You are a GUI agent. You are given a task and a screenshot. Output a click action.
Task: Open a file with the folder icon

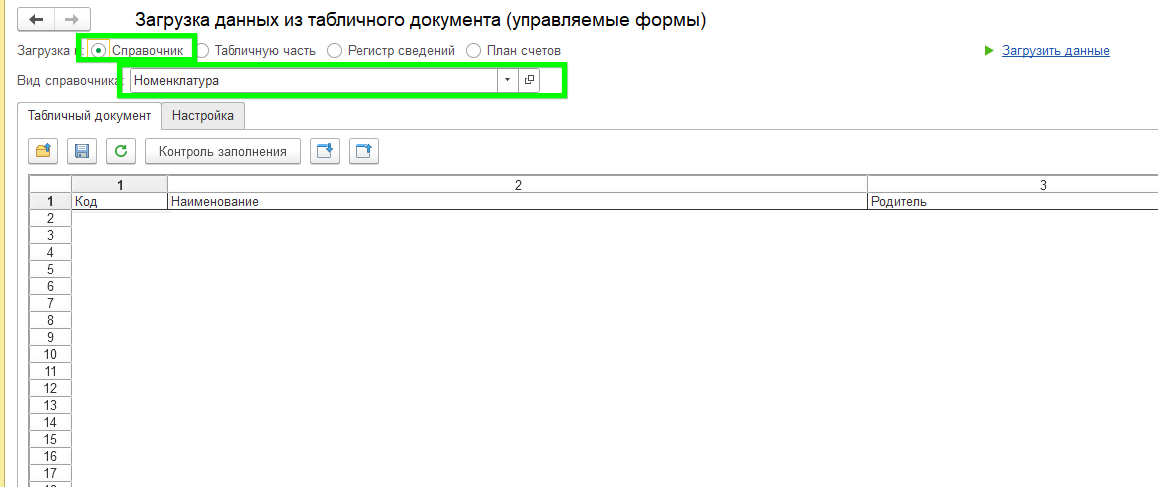tap(43, 151)
